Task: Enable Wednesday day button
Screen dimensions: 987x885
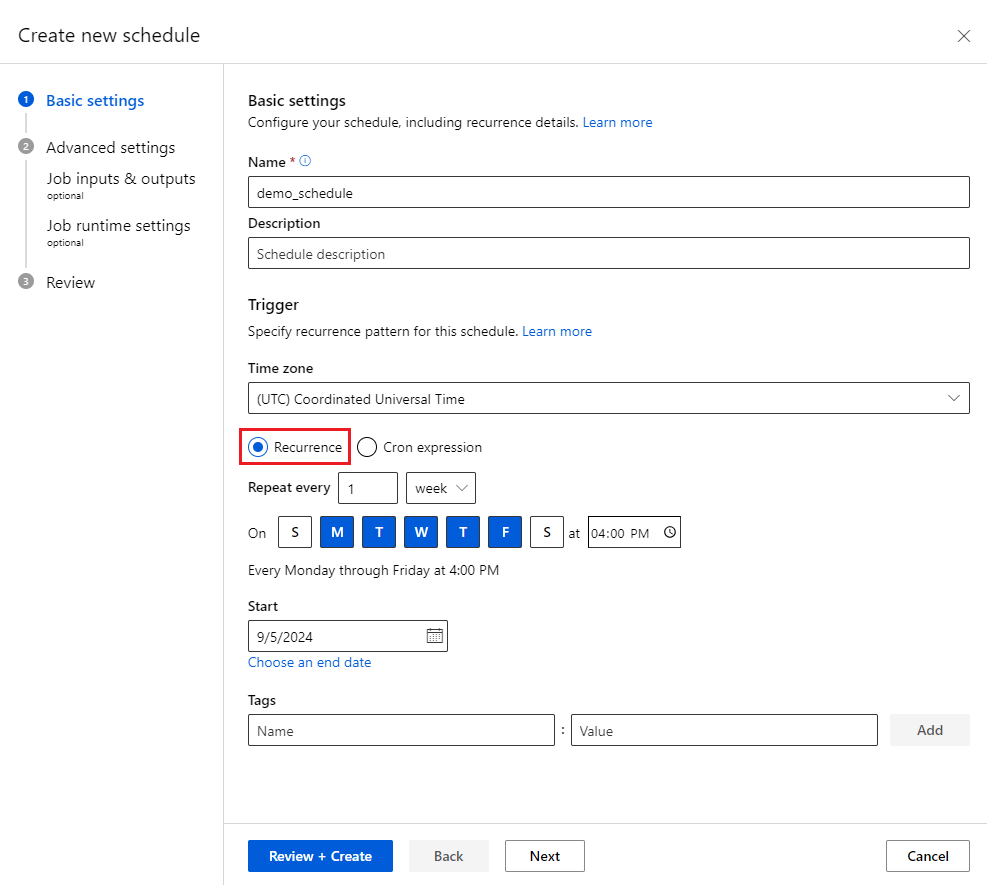Action: point(421,533)
